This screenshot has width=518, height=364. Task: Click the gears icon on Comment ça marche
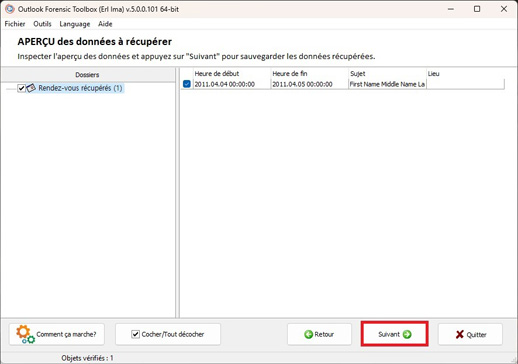25,334
